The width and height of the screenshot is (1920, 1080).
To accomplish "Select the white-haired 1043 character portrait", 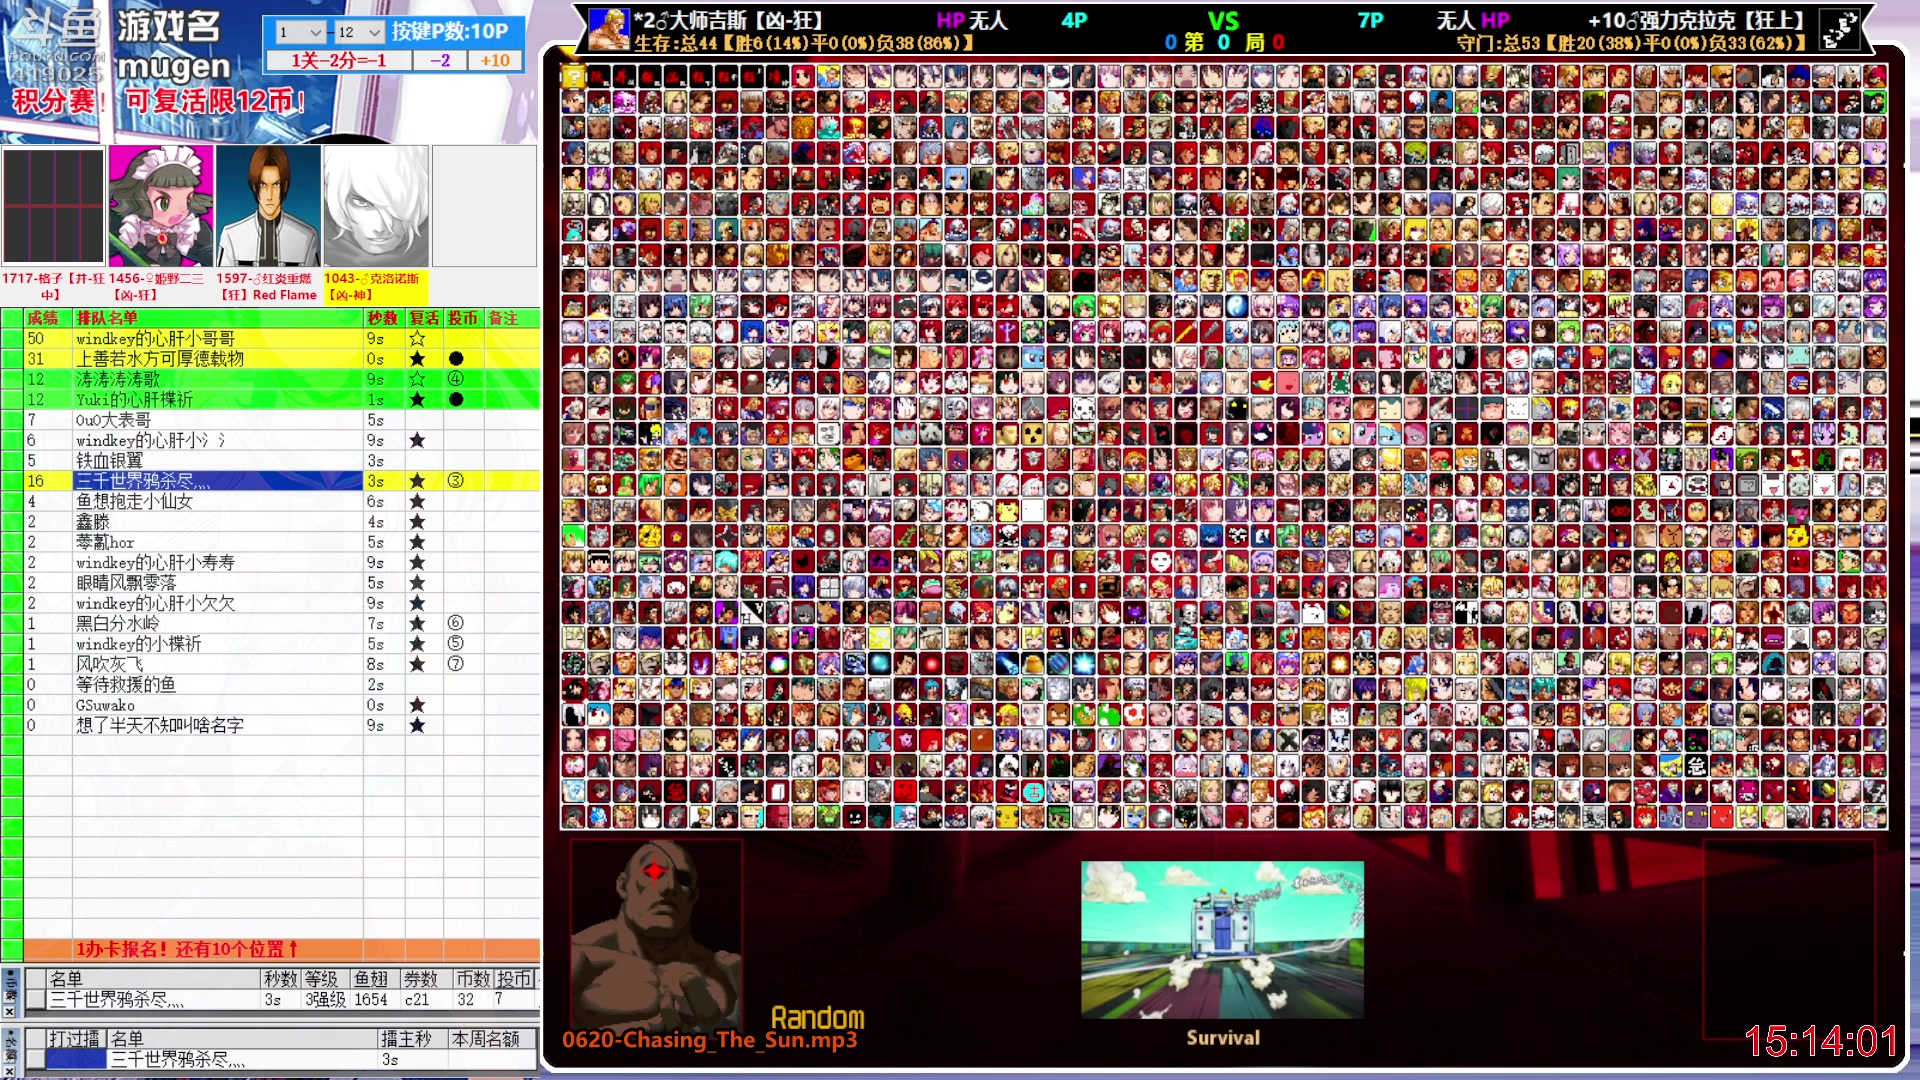I will pyautogui.click(x=377, y=206).
